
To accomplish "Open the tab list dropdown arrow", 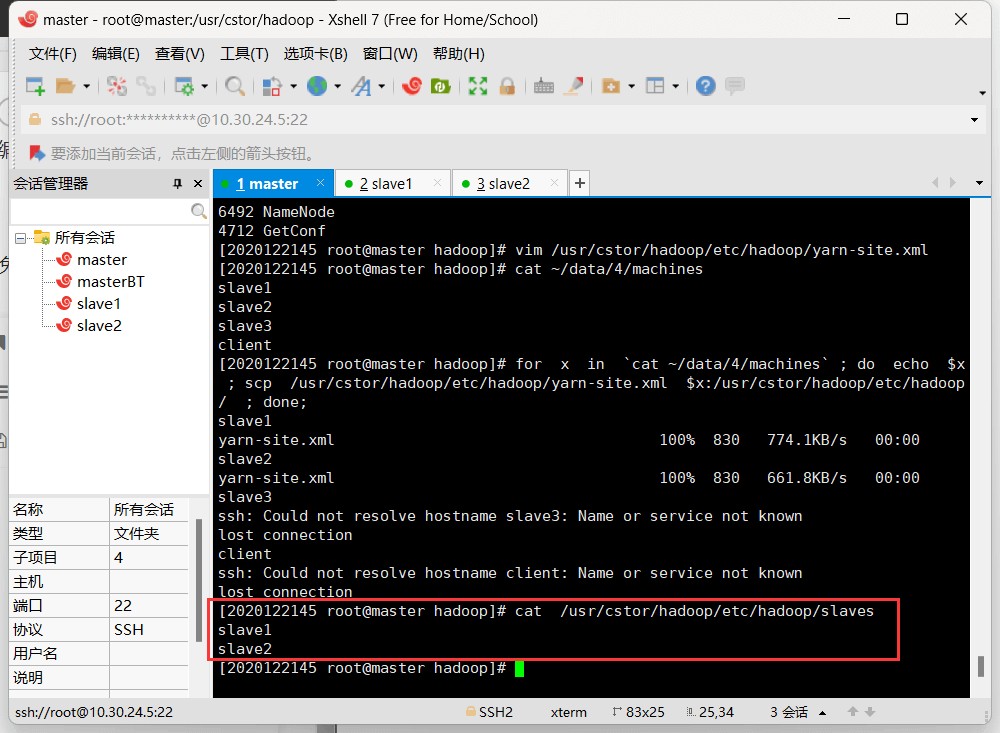I will point(979,183).
